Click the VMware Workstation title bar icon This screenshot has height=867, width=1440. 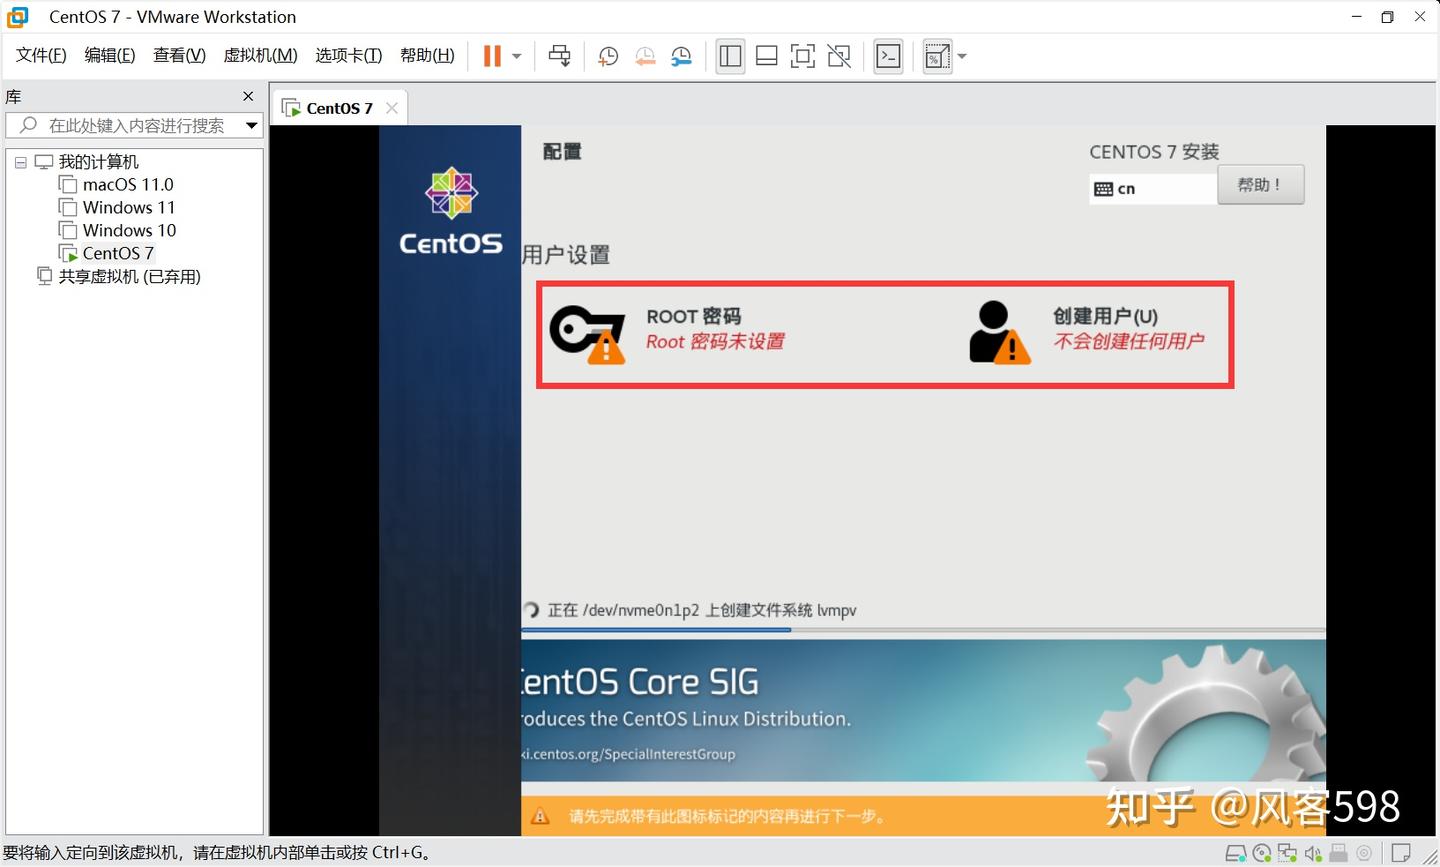18,17
